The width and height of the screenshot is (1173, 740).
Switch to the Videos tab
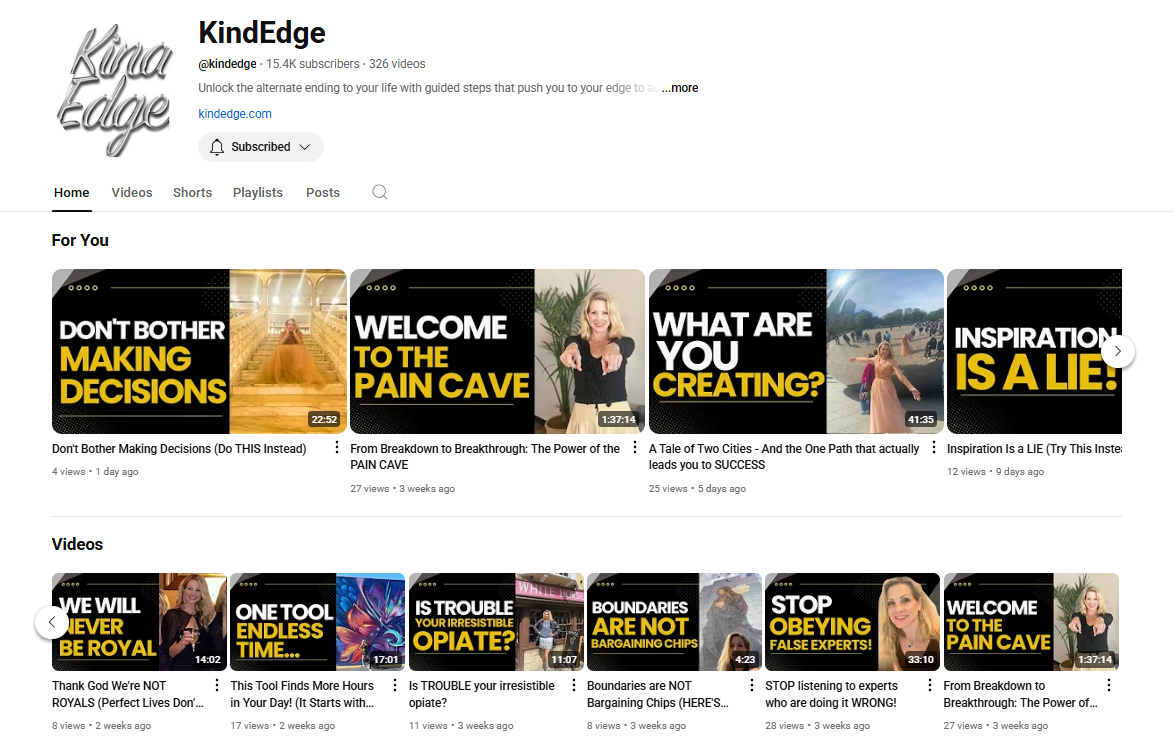click(132, 192)
